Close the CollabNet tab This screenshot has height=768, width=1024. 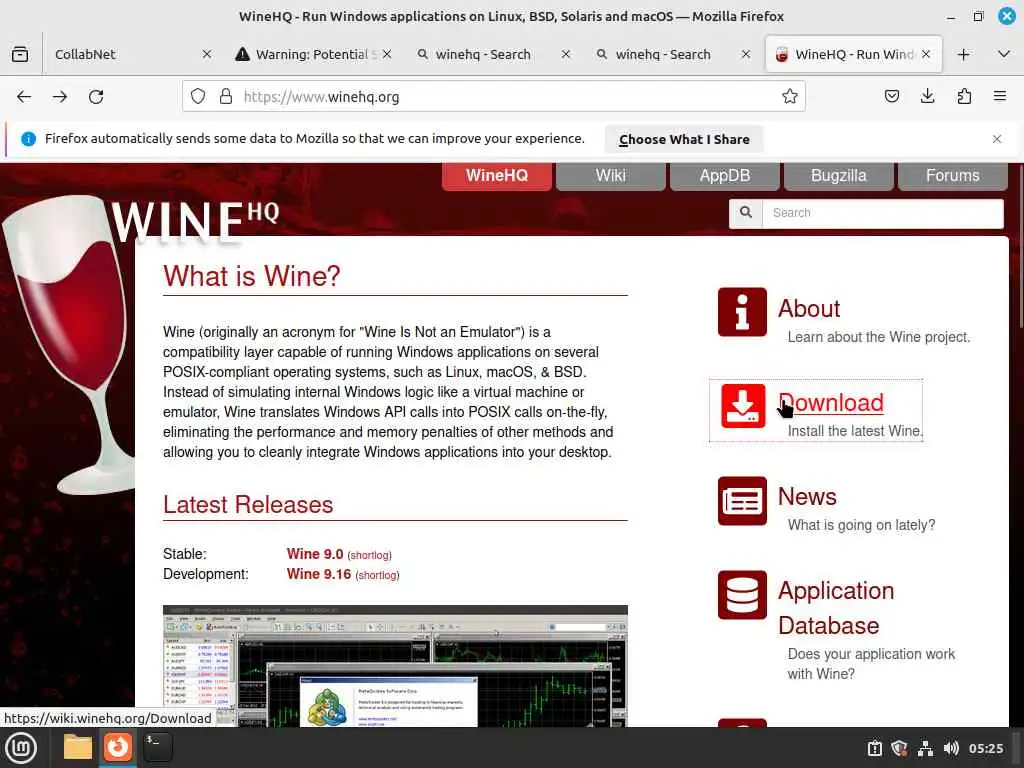coord(206,54)
